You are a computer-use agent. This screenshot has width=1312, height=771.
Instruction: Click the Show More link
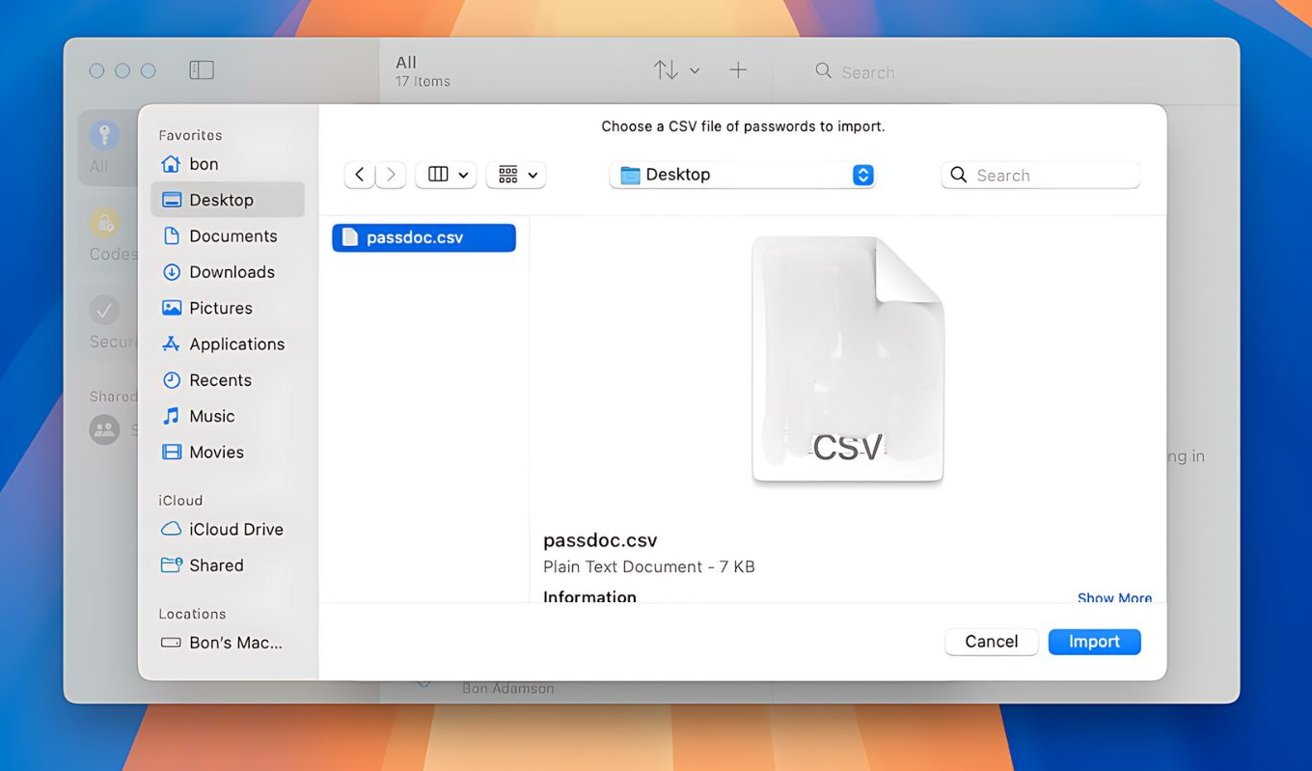(x=1114, y=597)
